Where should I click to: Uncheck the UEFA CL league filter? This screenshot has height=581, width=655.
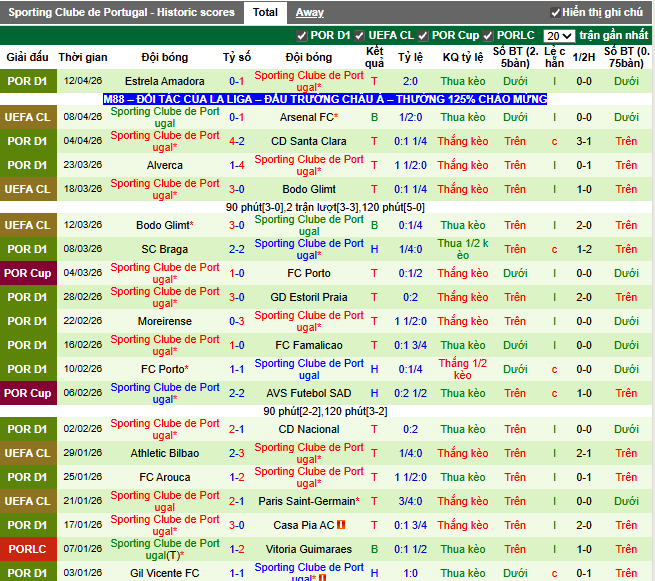coord(361,35)
